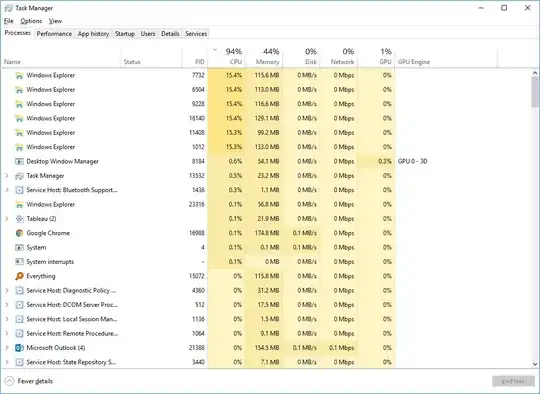
Task: Switch to the Users tab
Action: click(148, 34)
